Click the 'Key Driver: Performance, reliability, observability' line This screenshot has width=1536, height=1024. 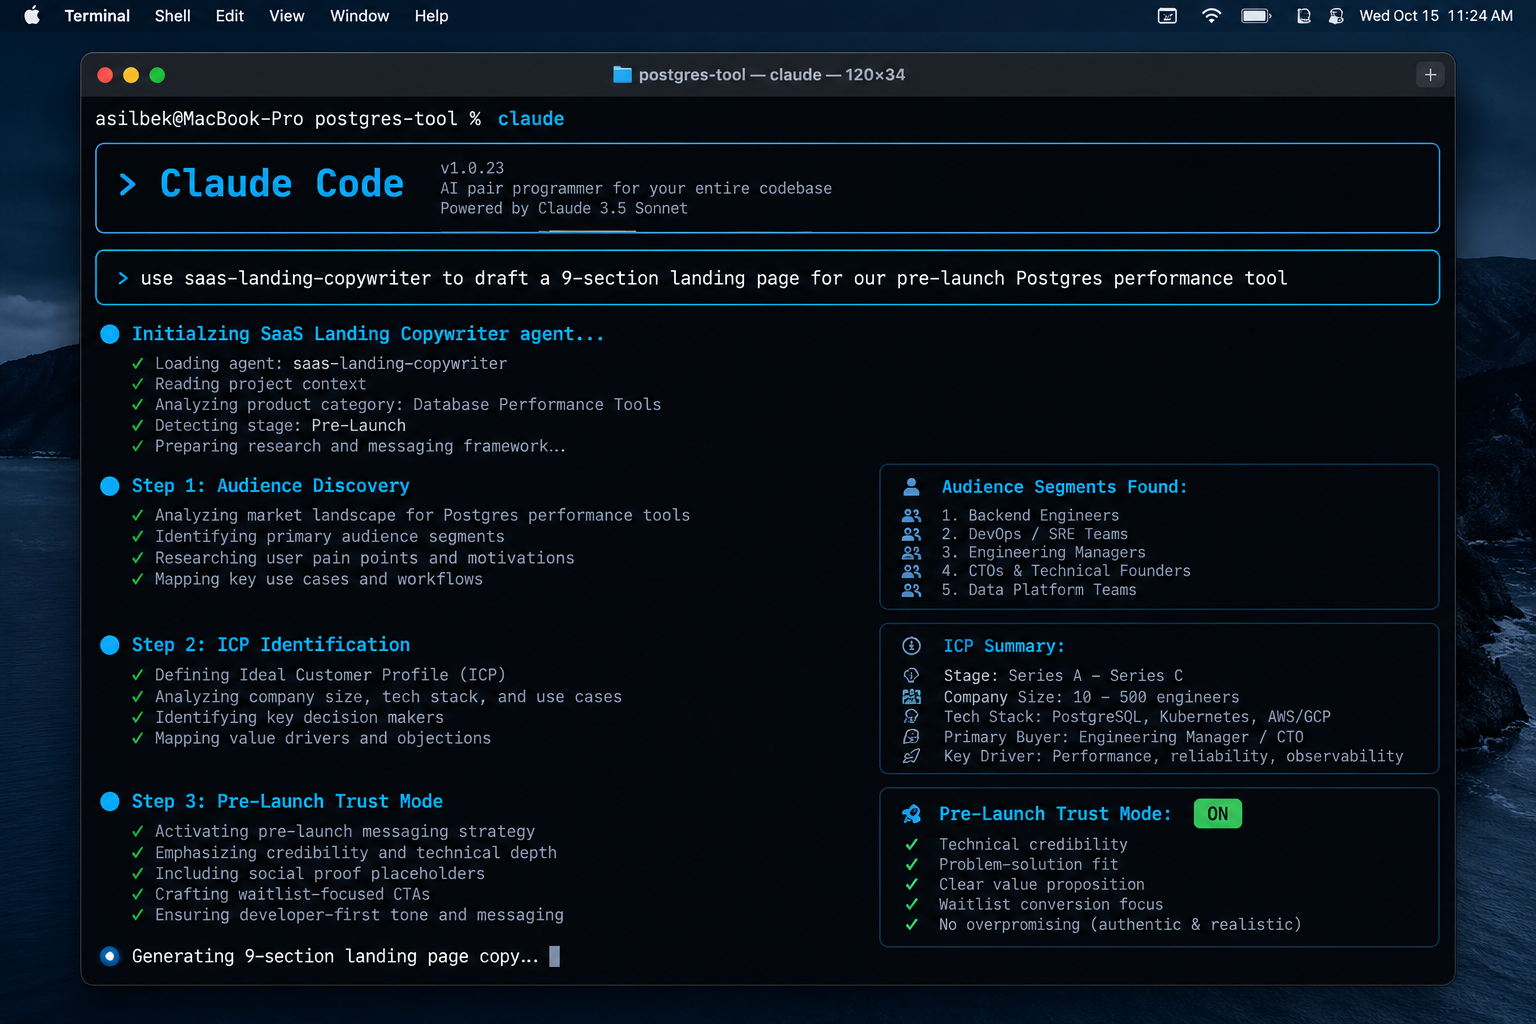[x=1173, y=756]
